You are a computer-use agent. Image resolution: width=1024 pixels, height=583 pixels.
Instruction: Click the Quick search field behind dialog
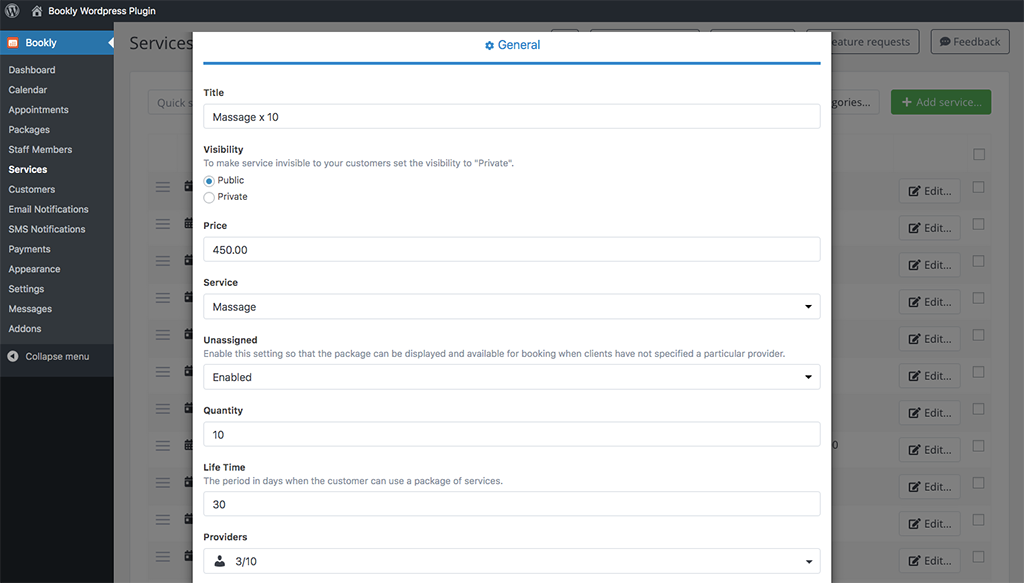[x=170, y=102]
